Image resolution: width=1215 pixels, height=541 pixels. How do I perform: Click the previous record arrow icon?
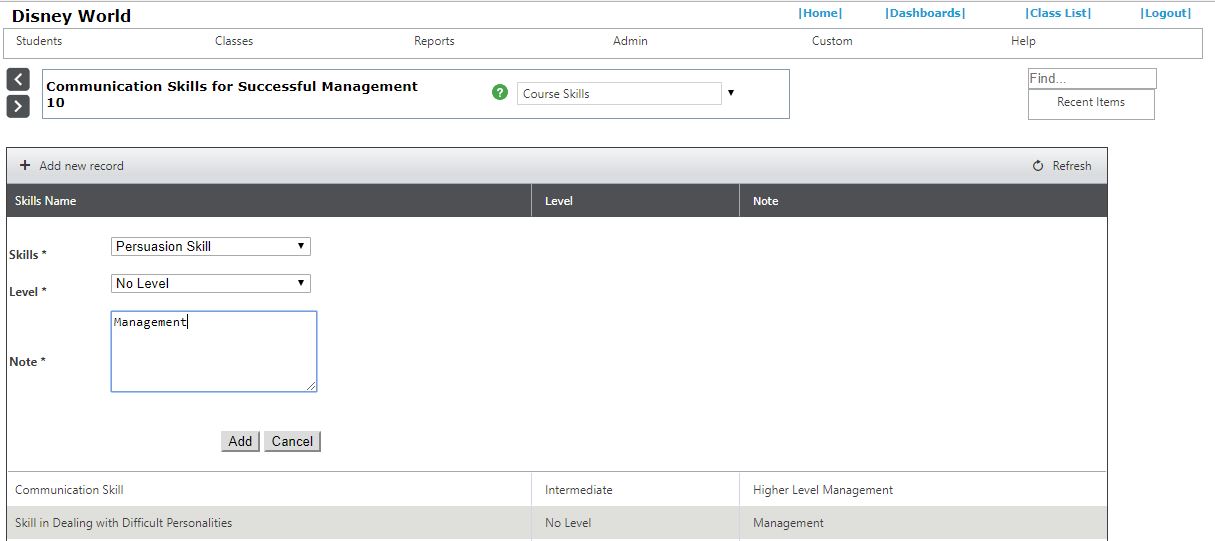(x=18, y=80)
